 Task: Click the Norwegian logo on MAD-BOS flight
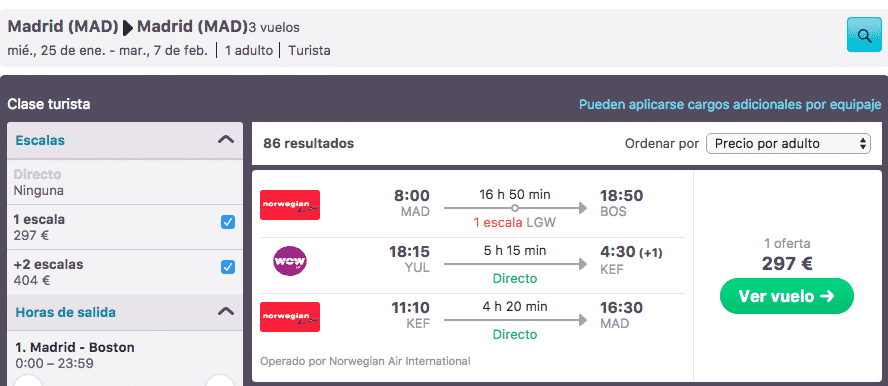point(290,205)
